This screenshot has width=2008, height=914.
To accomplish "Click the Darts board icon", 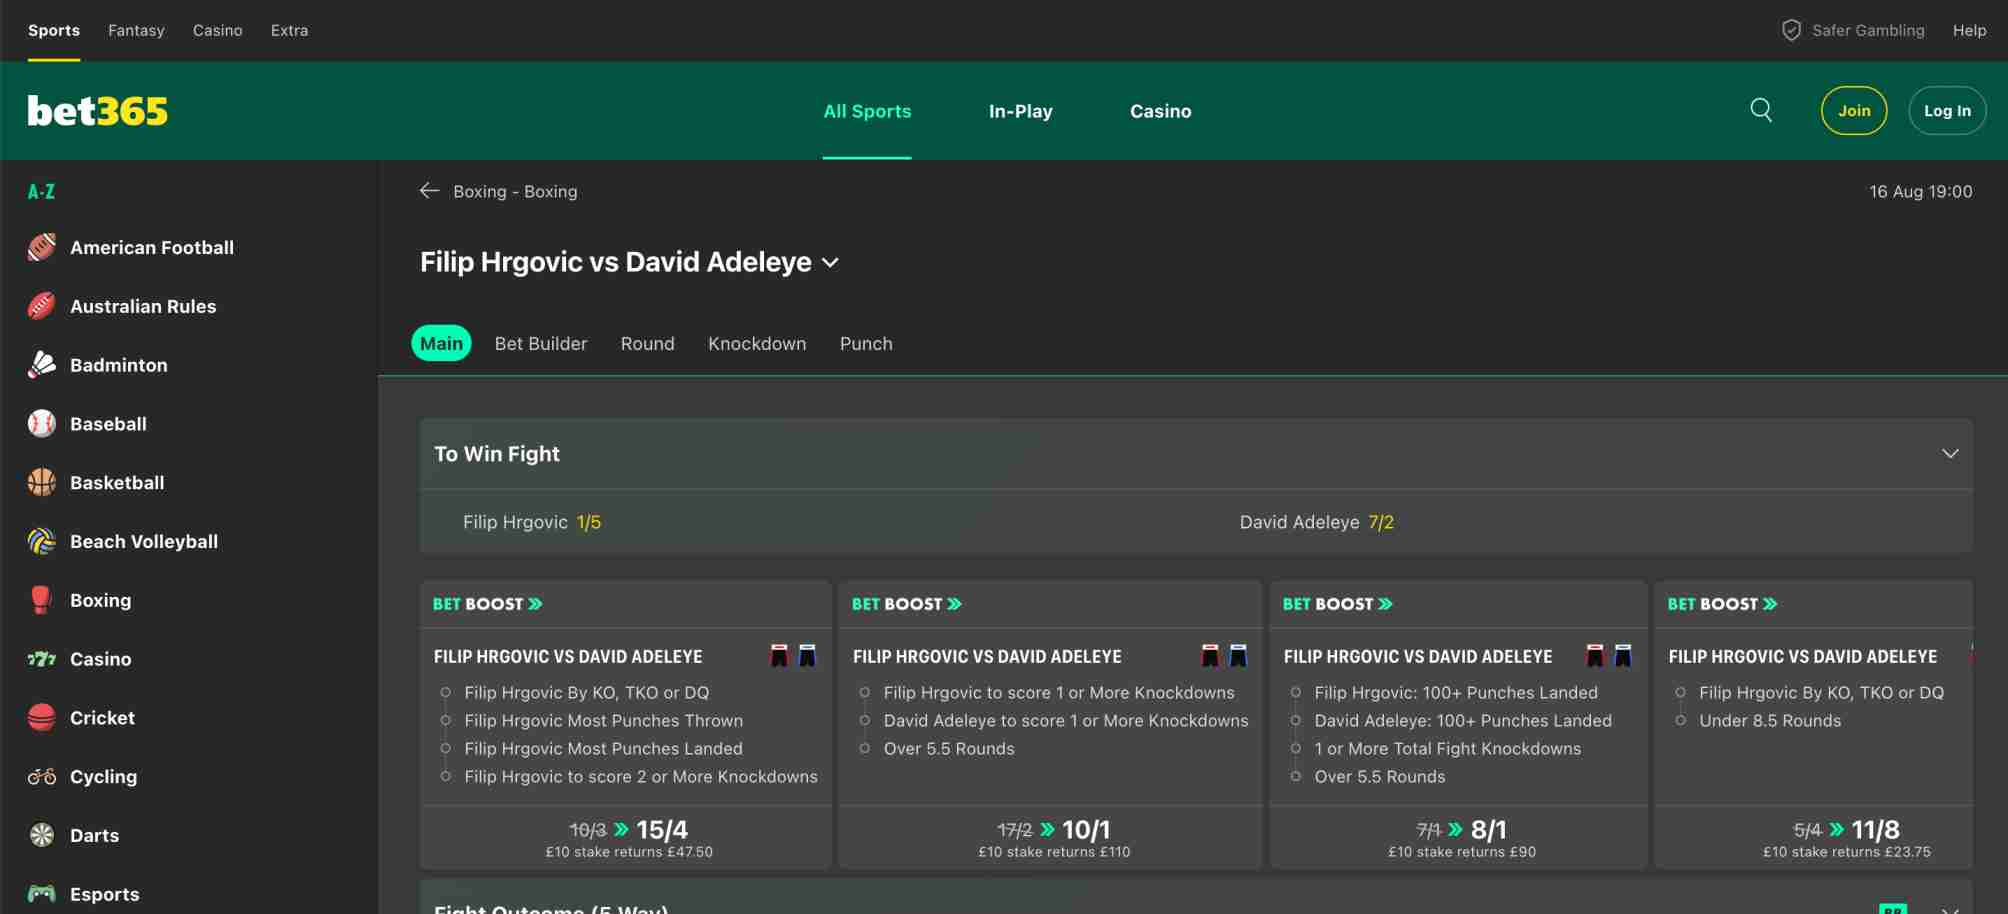I will [x=42, y=835].
